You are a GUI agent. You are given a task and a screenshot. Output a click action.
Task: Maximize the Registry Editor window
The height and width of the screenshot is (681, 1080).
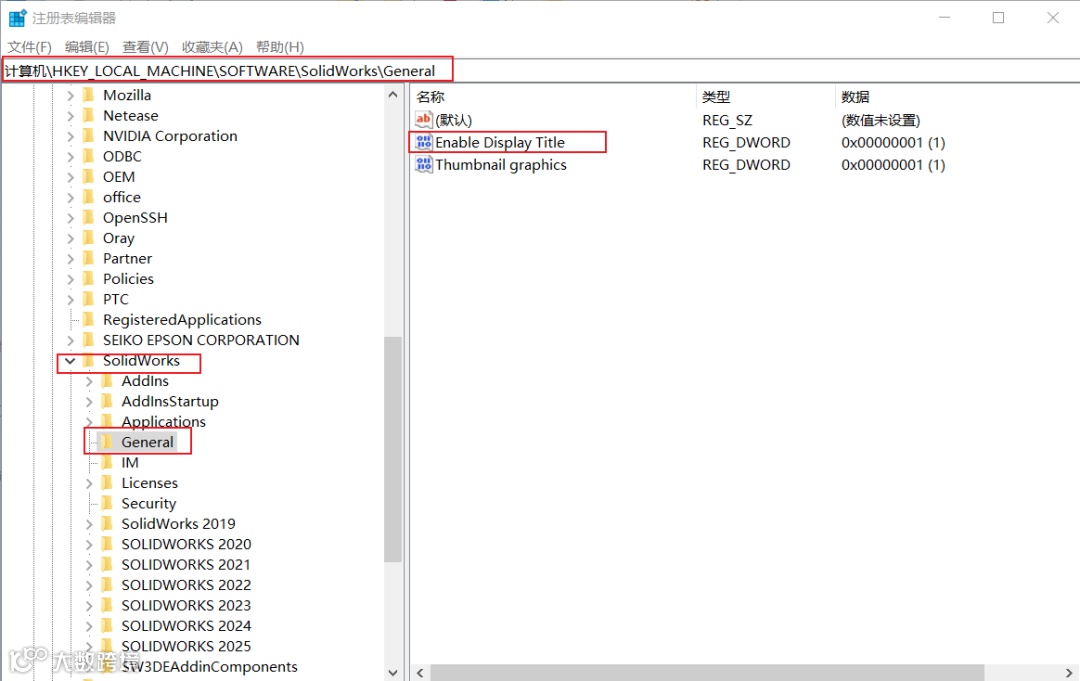[x=998, y=18]
